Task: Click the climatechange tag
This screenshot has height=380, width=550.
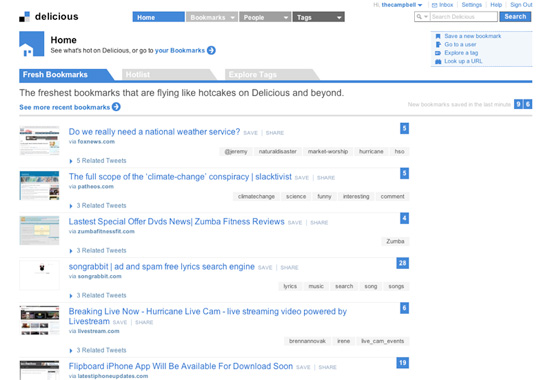Action: point(256,196)
